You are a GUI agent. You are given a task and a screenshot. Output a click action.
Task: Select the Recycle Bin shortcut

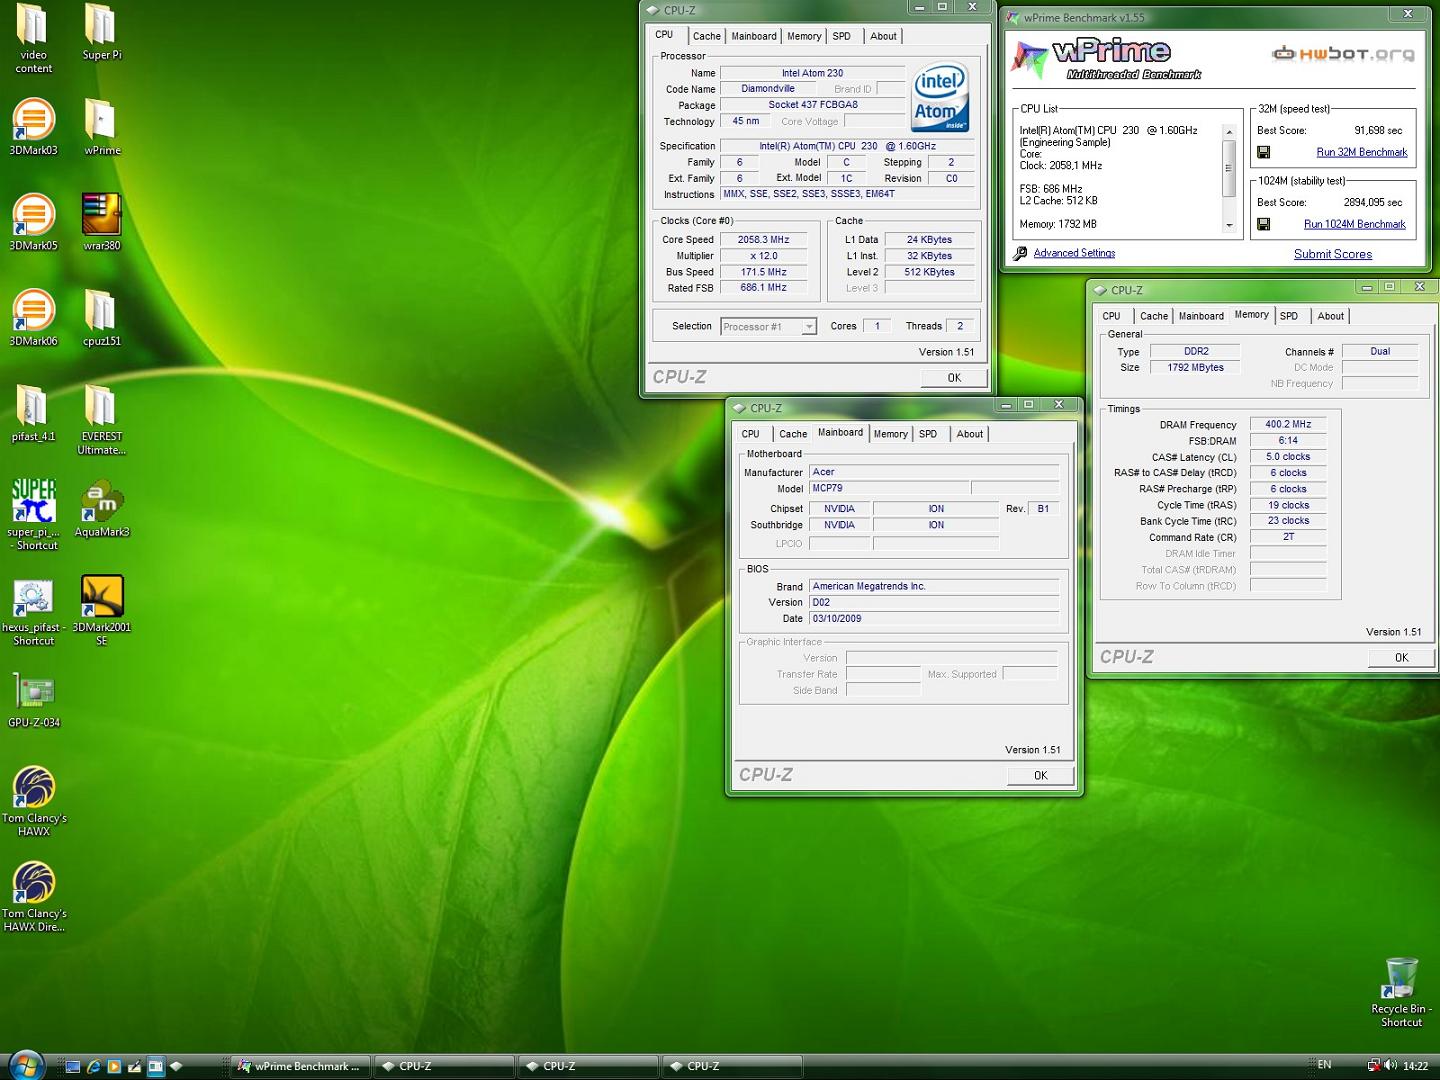[x=1401, y=992]
